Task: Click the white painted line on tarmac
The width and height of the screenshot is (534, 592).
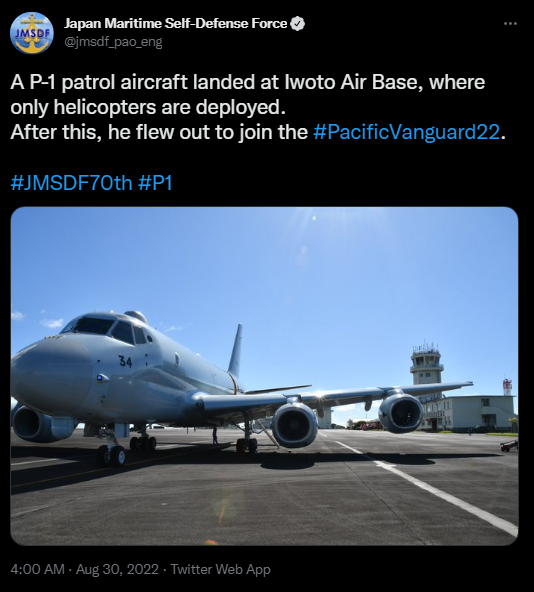Action: [425, 486]
